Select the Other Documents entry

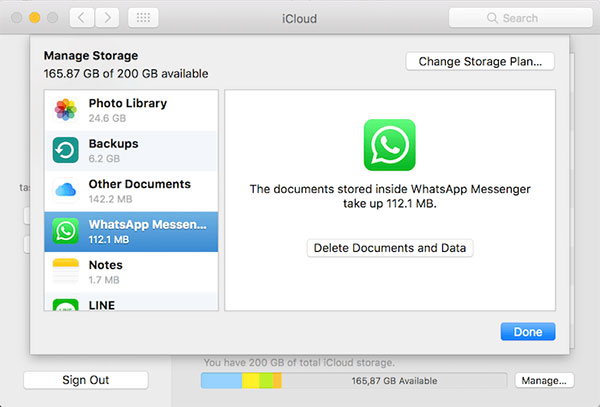point(131,191)
